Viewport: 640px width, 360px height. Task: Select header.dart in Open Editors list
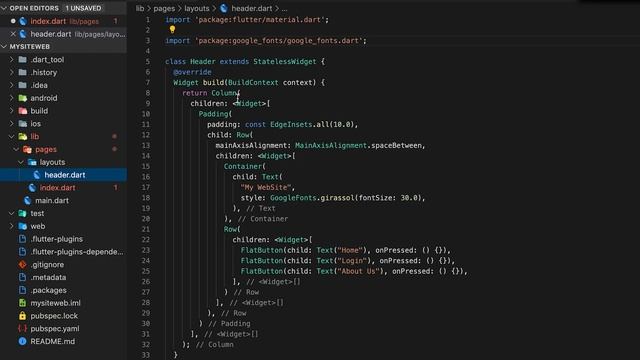click(x=63, y=34)
